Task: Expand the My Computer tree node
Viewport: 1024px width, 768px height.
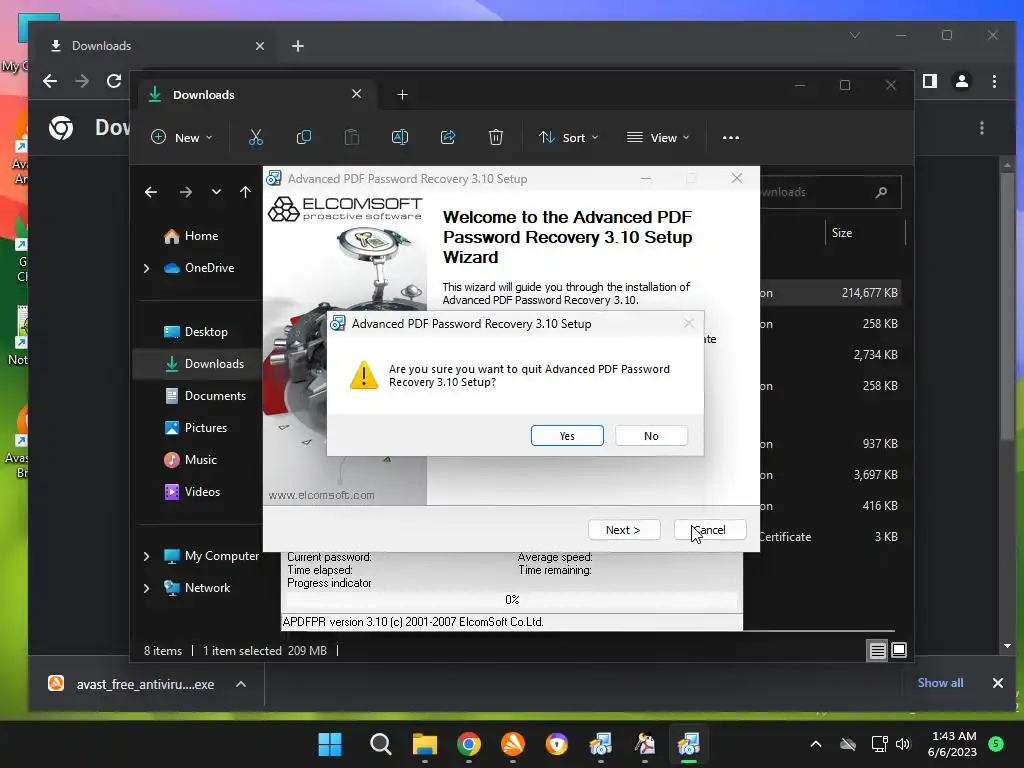Action: (146, 556)
